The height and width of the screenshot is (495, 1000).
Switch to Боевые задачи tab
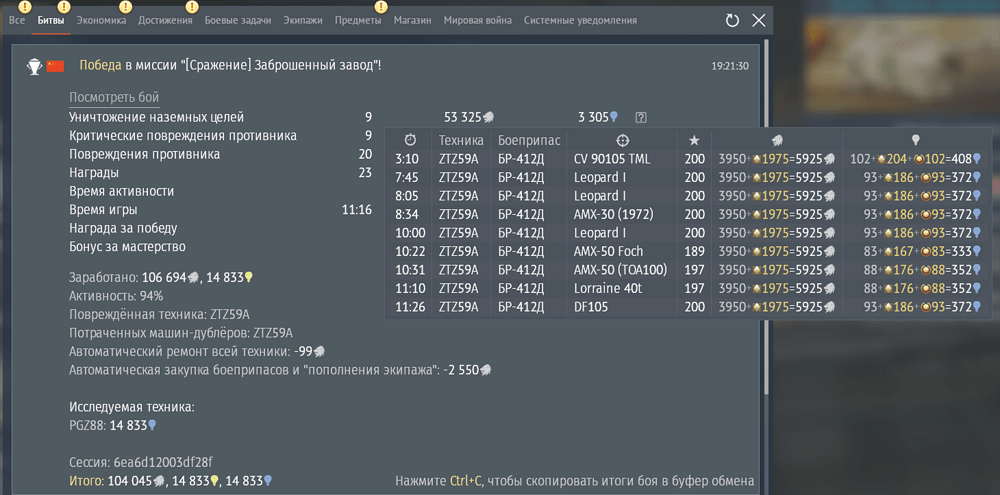[238, 20]
